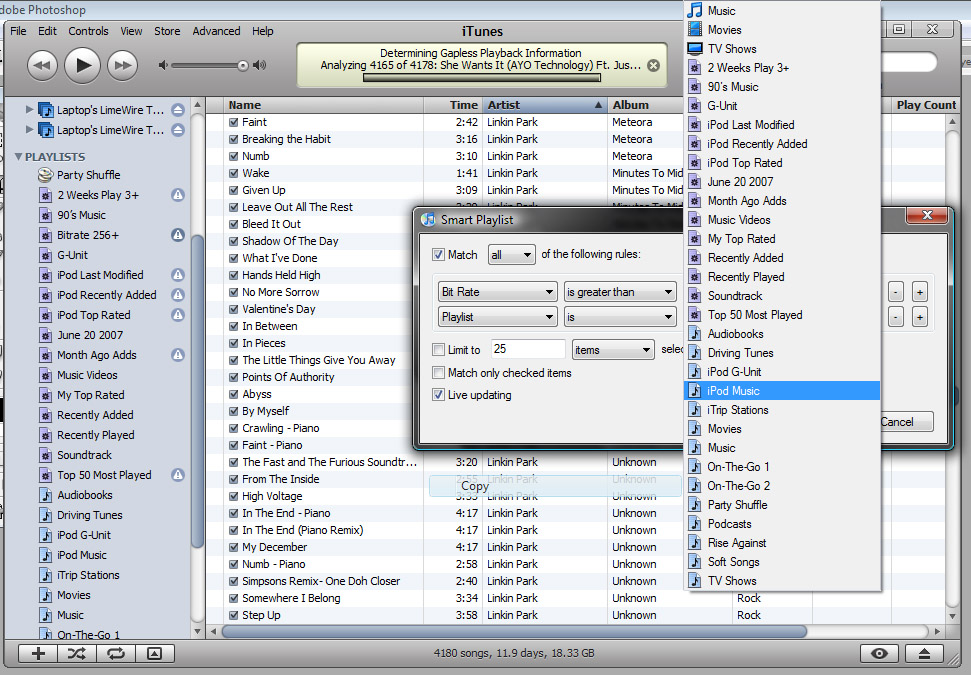Image resolution: width=971 pixels, height=675 pixels.
Task: Click alert icon beside Top 50 Most Played
Action: [178, 475]
